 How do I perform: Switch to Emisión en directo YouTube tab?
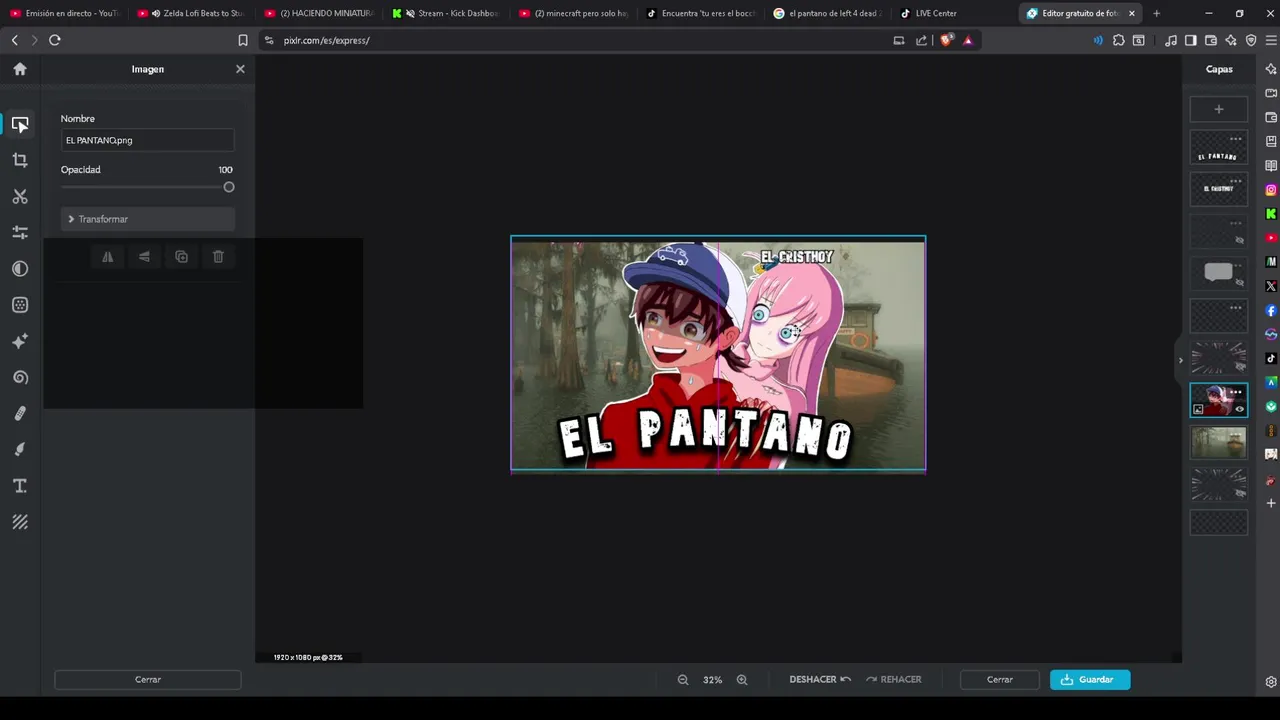(64, 13)
